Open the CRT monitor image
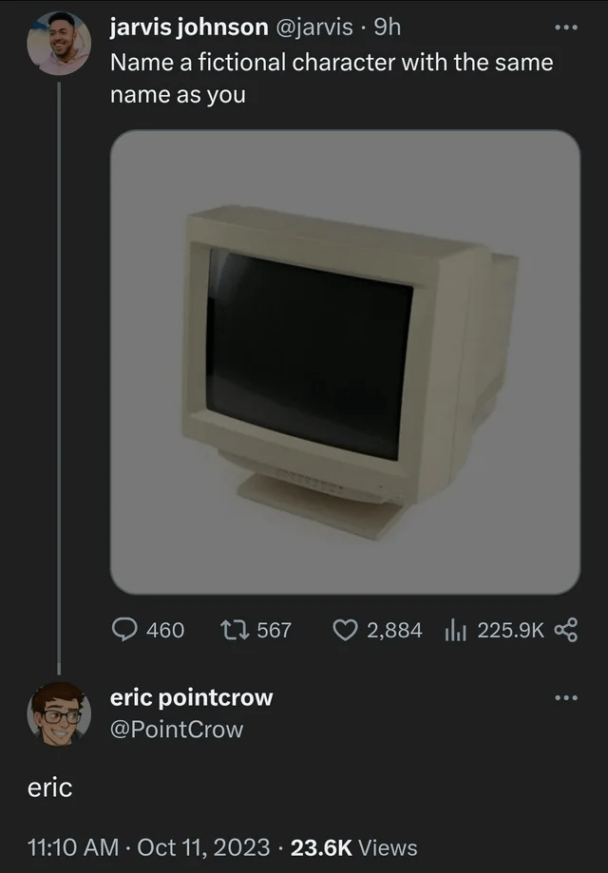Screen dimensions: 608x873 [x=345, y=362]
